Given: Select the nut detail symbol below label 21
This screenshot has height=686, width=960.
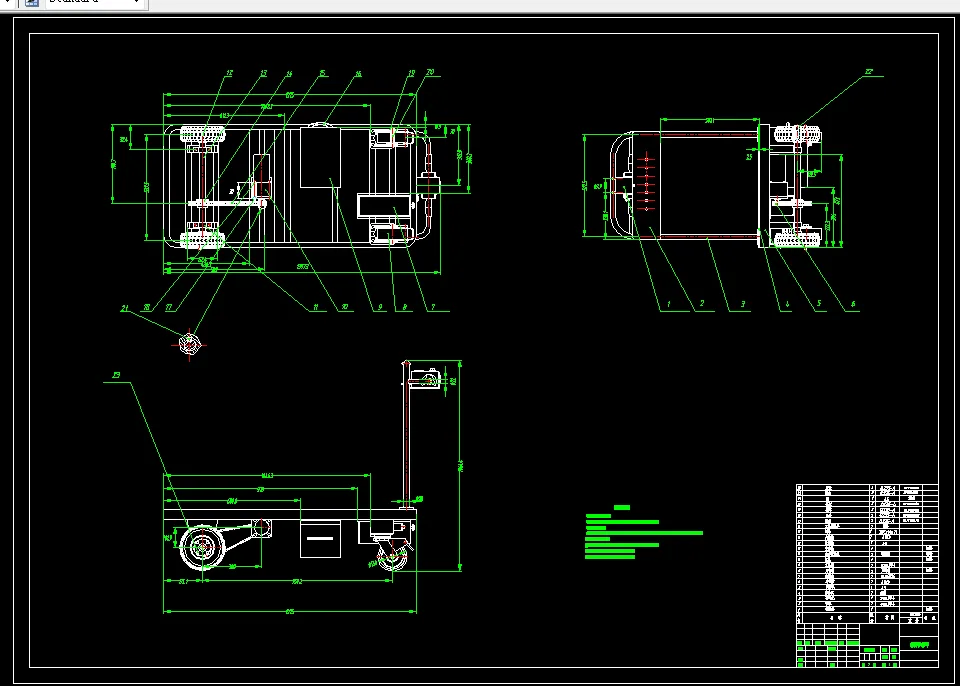Looking at the screenshot, I should click(x=189, y=345).
